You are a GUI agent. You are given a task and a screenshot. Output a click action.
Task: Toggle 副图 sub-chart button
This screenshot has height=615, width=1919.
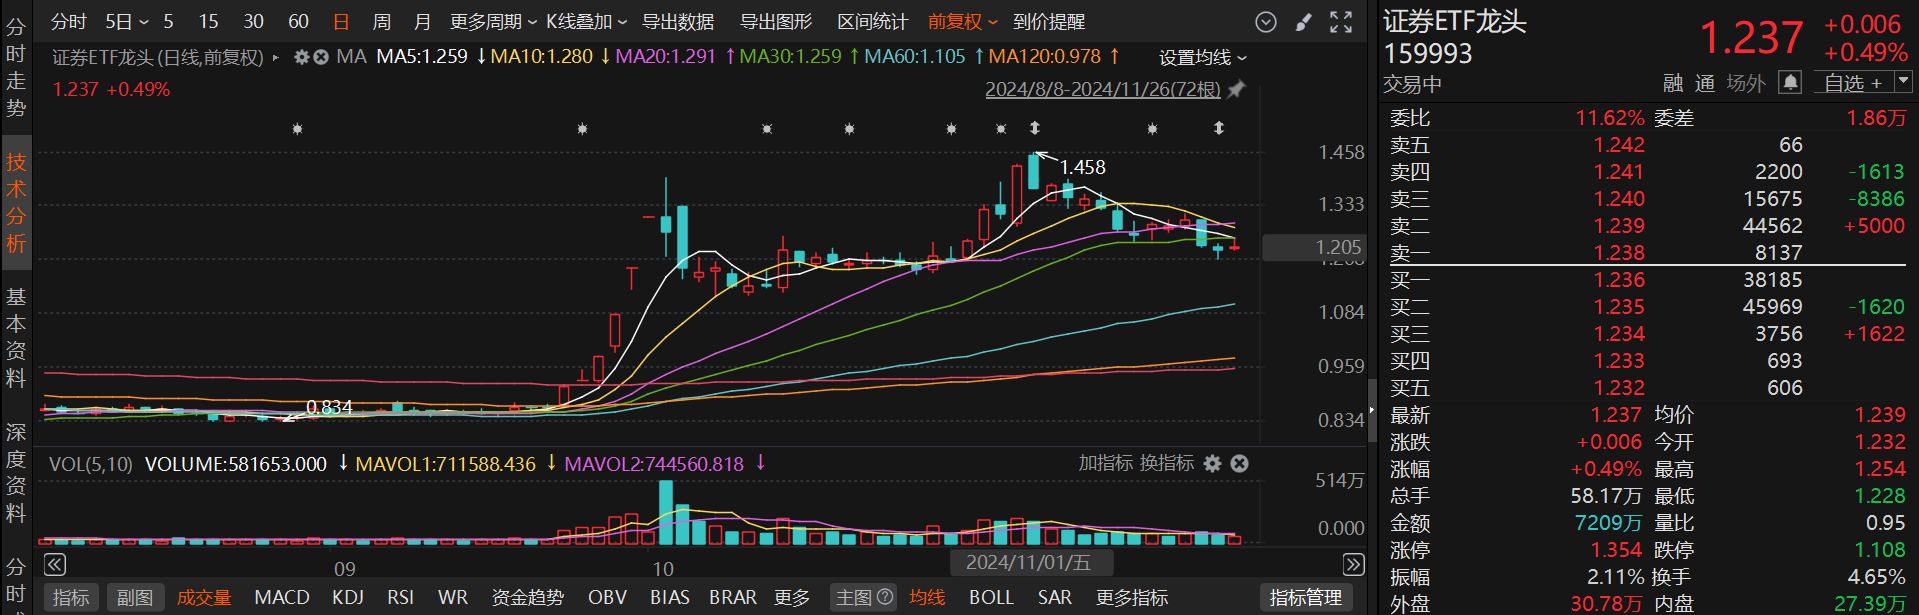pos(135,597)
